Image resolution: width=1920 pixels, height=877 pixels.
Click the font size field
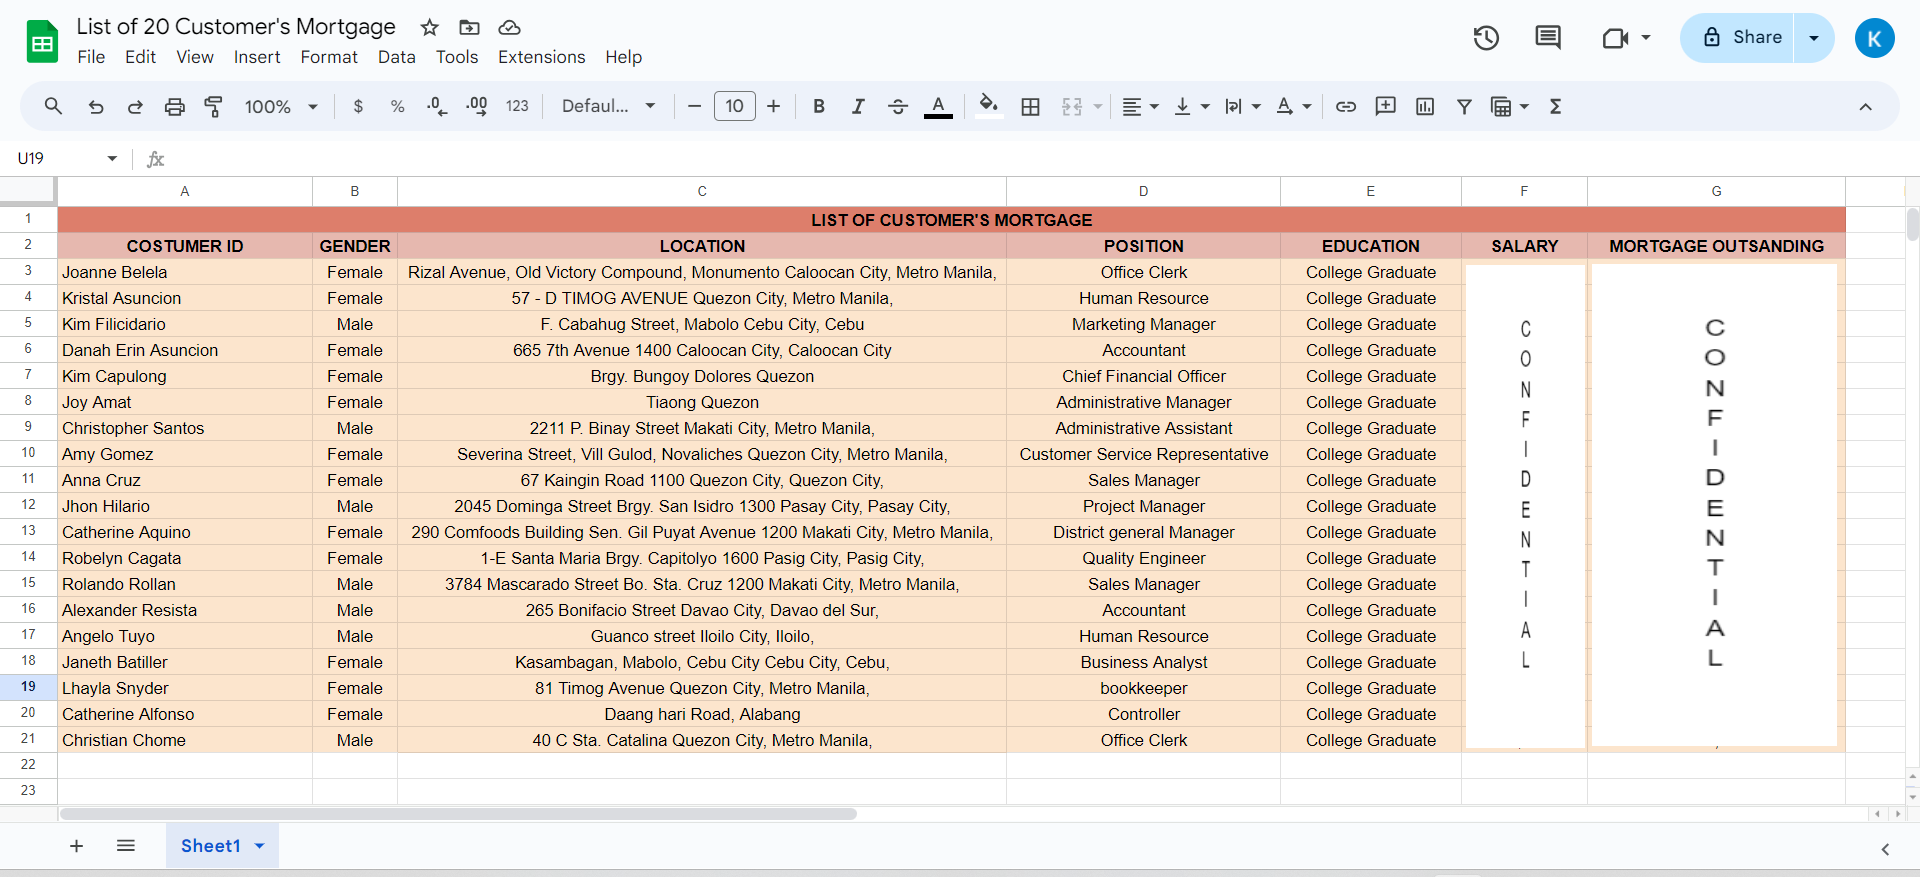pos(734,106)
